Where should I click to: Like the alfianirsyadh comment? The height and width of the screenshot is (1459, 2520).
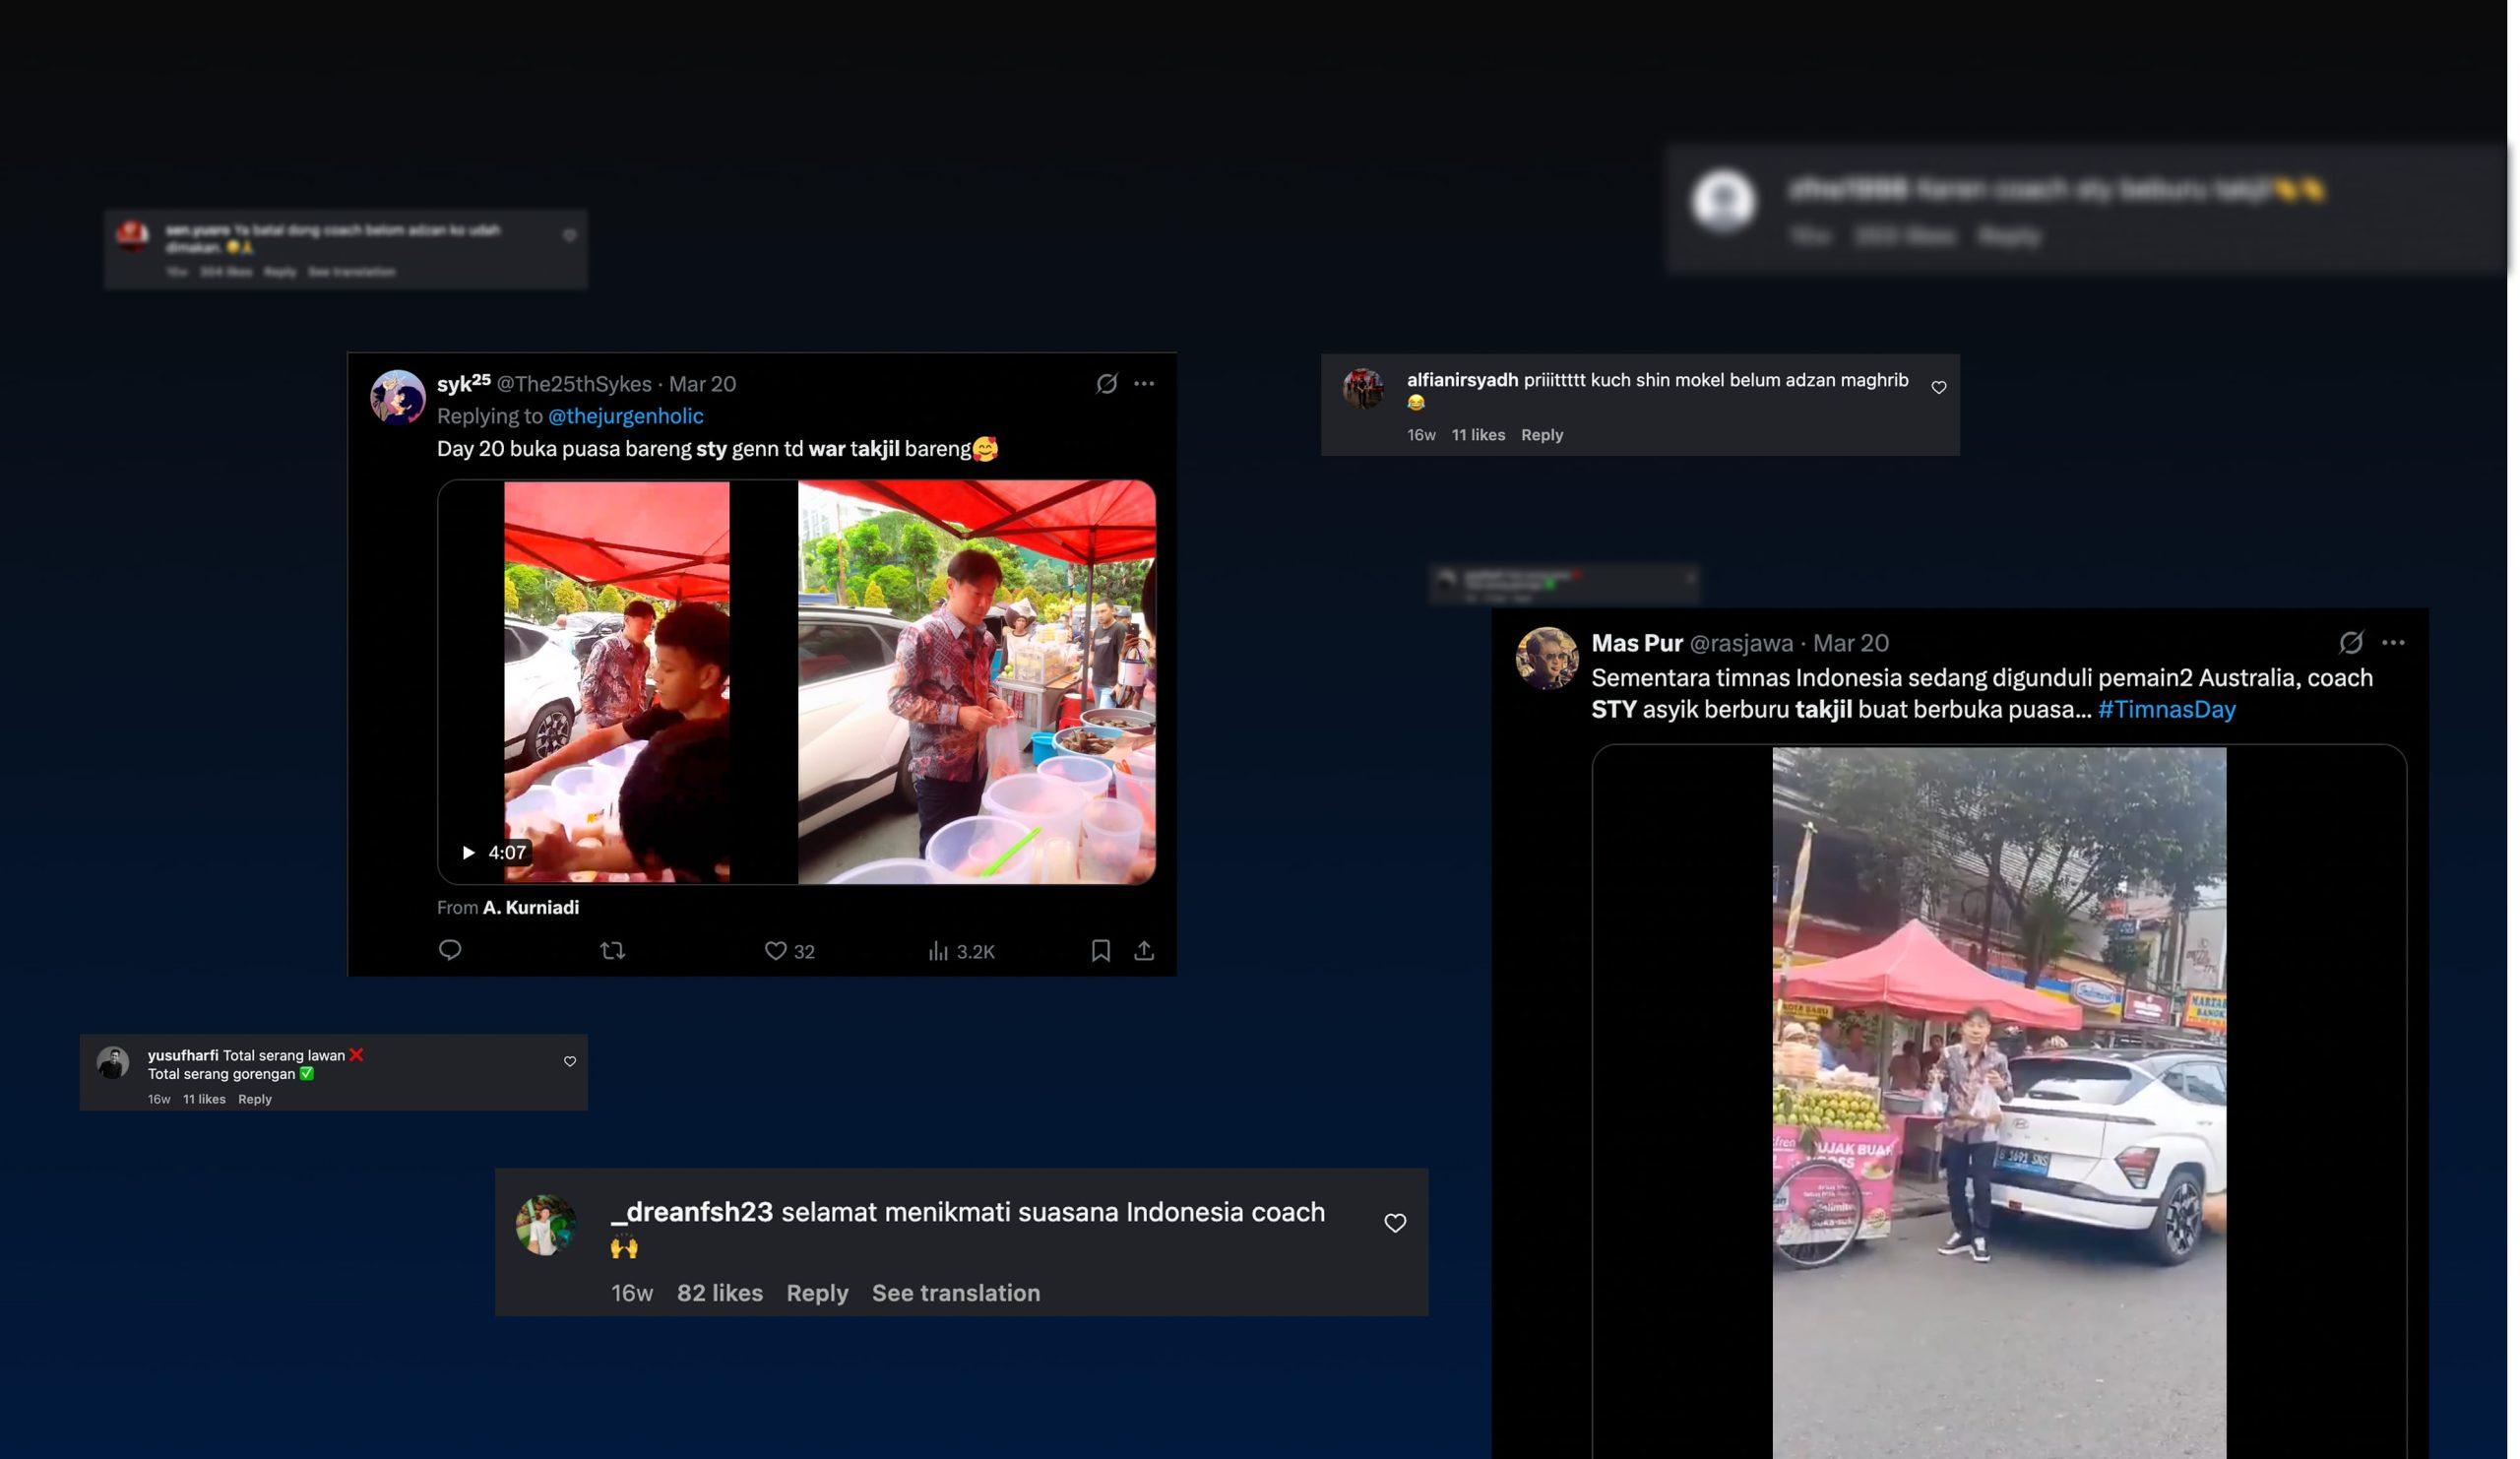click(x=1938, y=387)
